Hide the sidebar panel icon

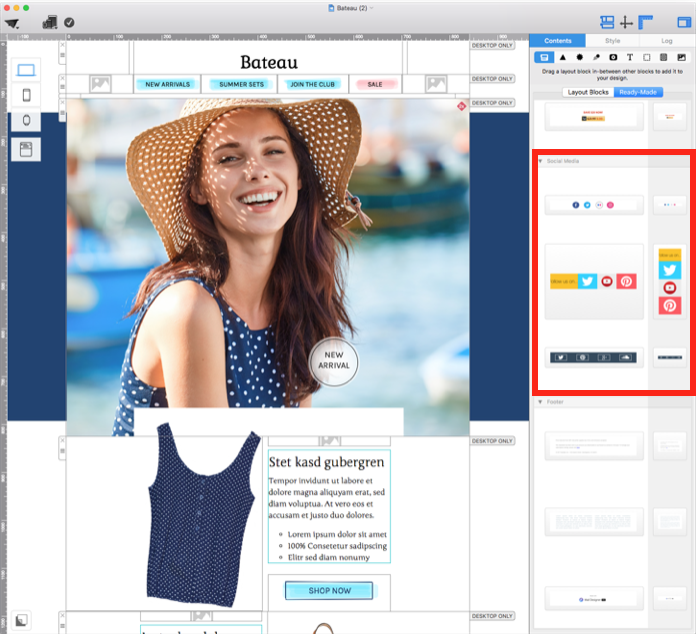click(684, 22)
